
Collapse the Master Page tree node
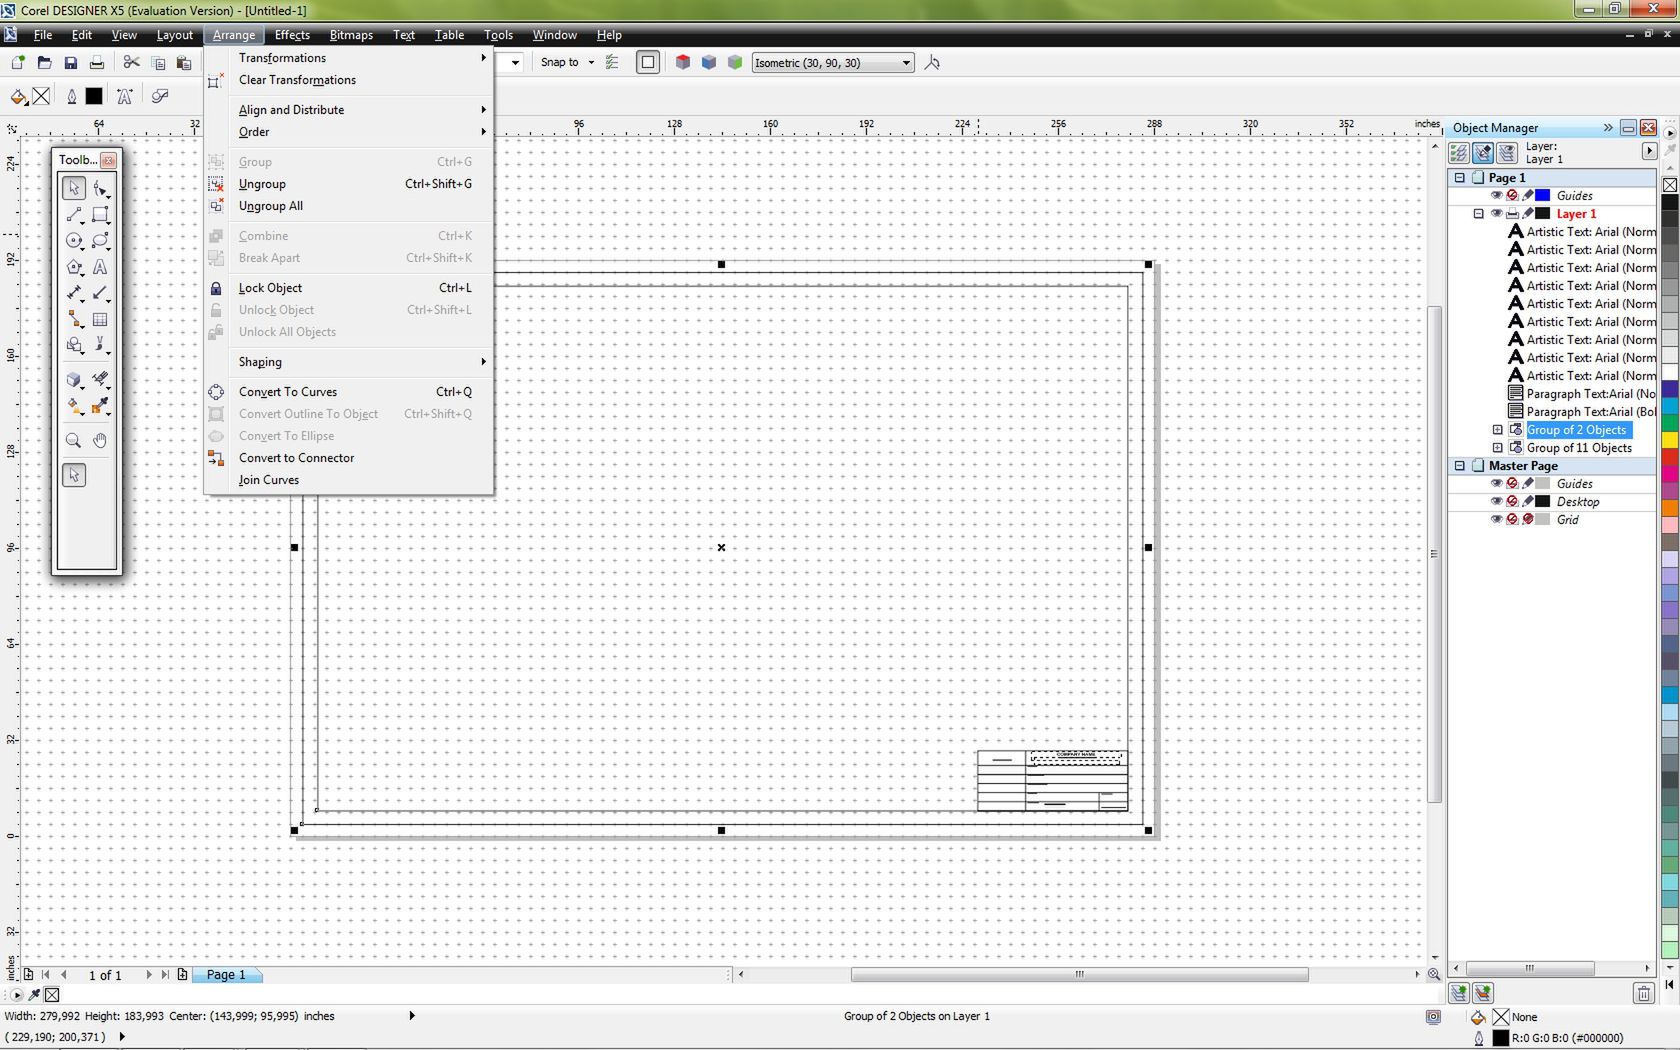[1460, 466]
